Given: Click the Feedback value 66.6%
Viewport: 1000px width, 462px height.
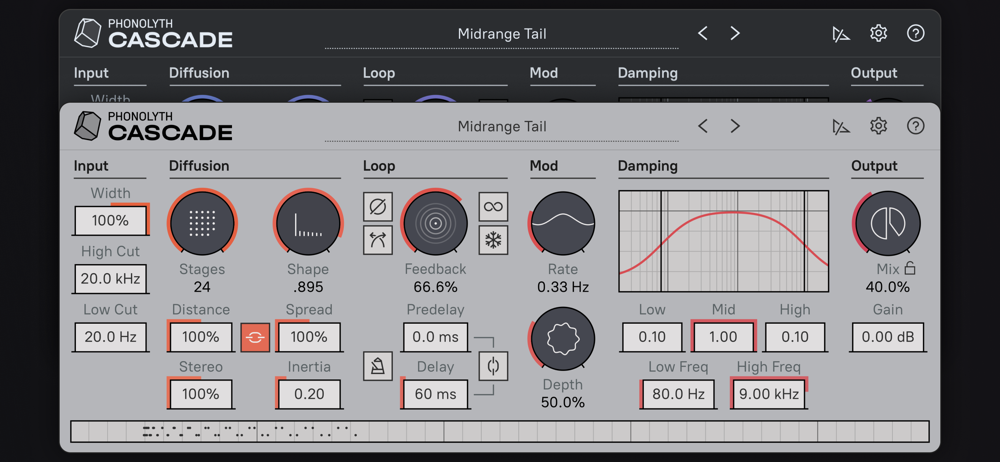Looking at the screenshot, I should (x=435, y=287).
